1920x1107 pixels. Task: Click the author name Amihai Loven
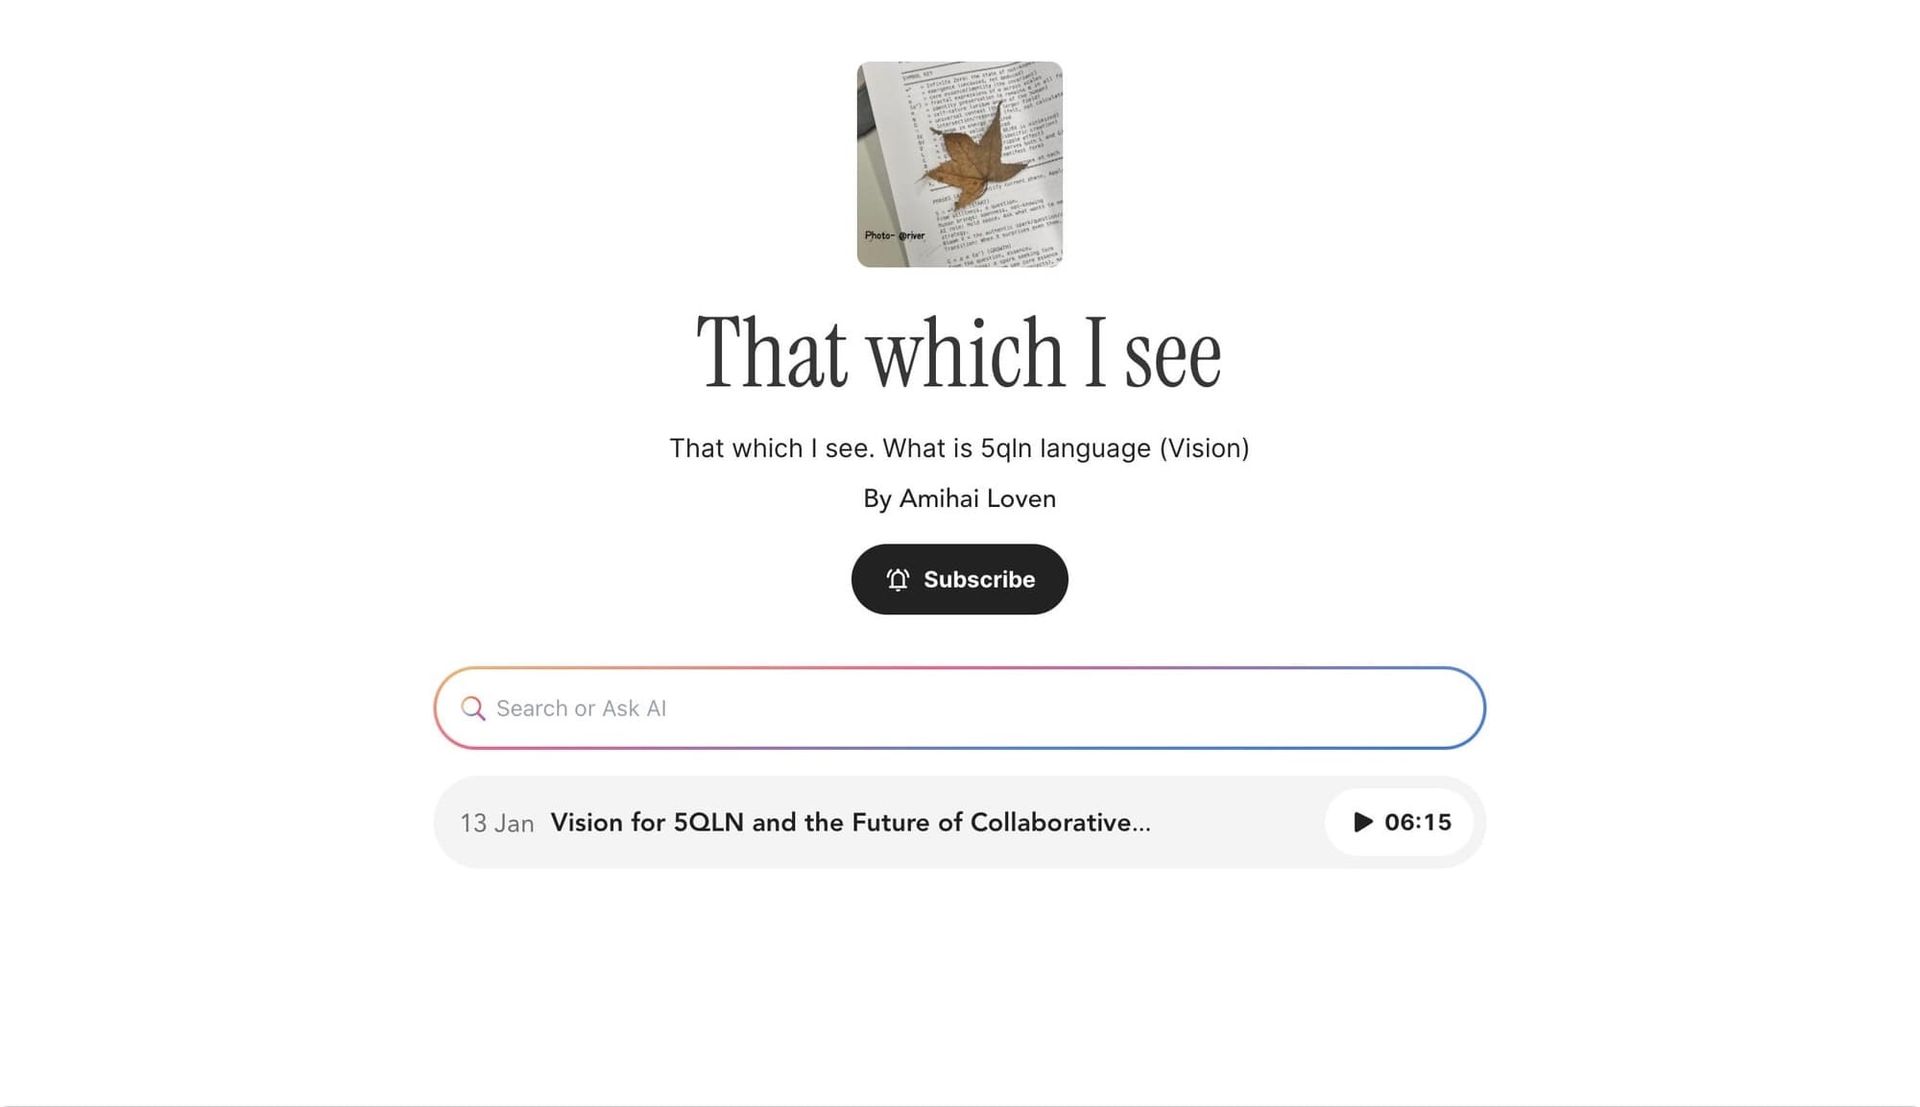[x=959, y=497]
